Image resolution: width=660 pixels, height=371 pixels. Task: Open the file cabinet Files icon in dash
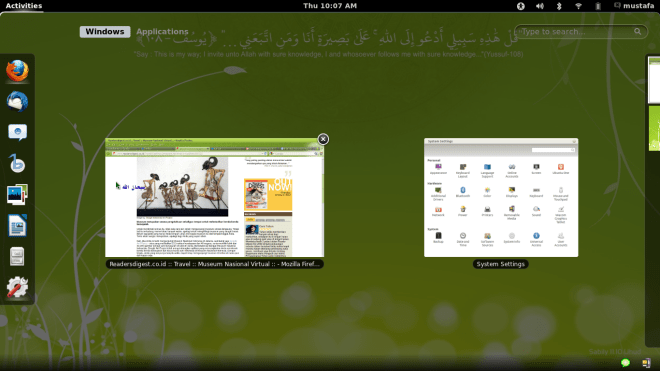click(x=17, y=256)
